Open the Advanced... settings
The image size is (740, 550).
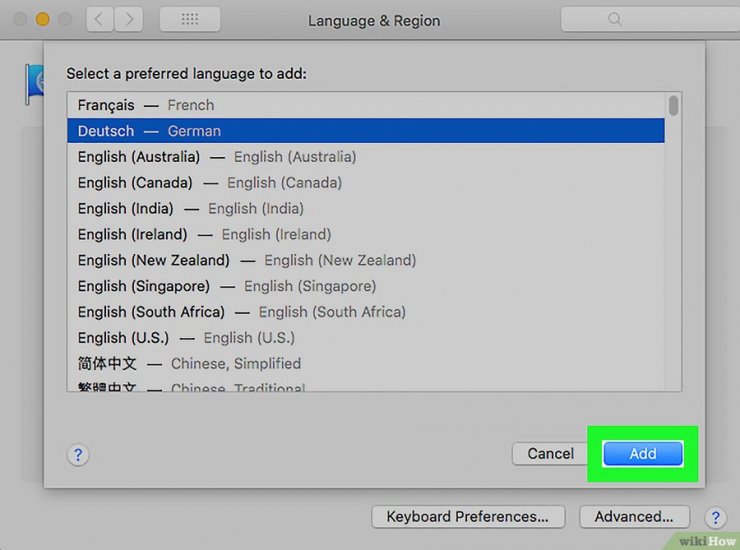pyautogui.click(x=634, y=517)
